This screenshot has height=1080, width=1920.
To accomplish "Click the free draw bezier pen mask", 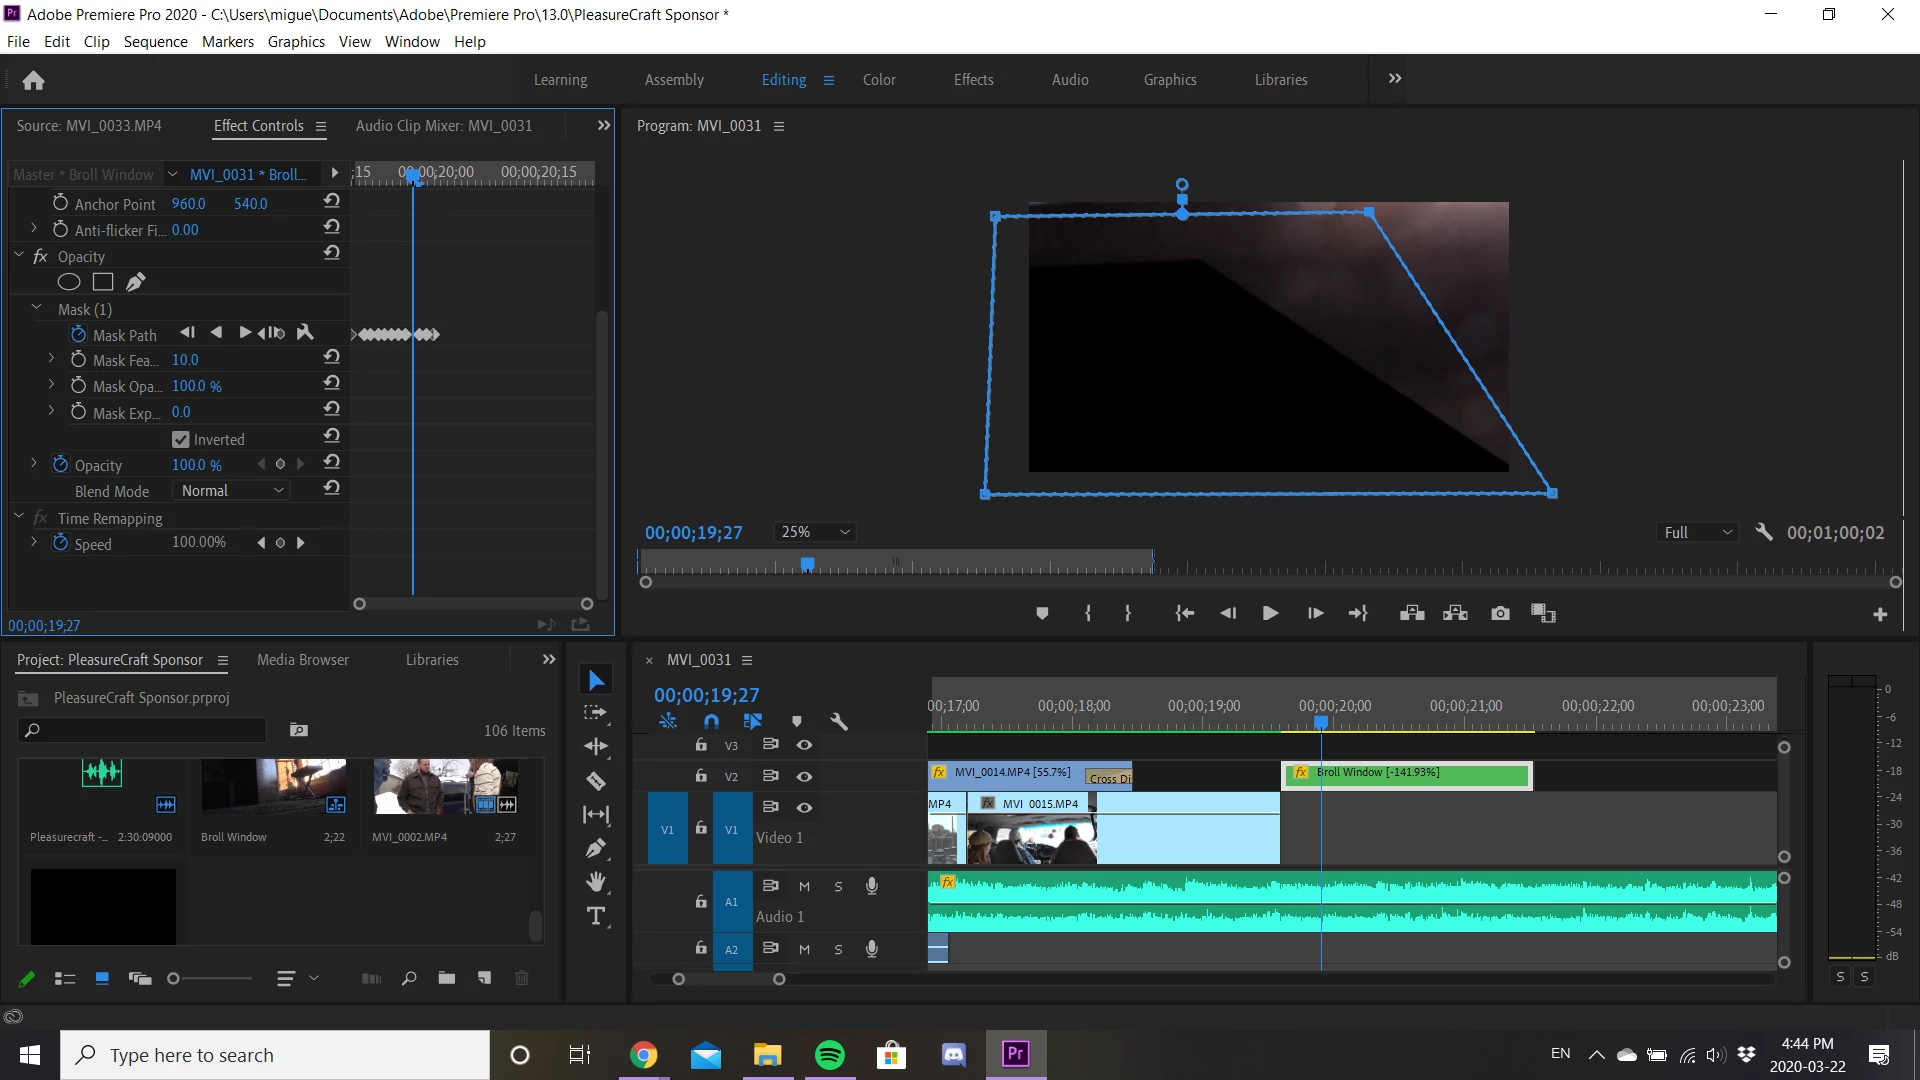I will click(136, 282).
